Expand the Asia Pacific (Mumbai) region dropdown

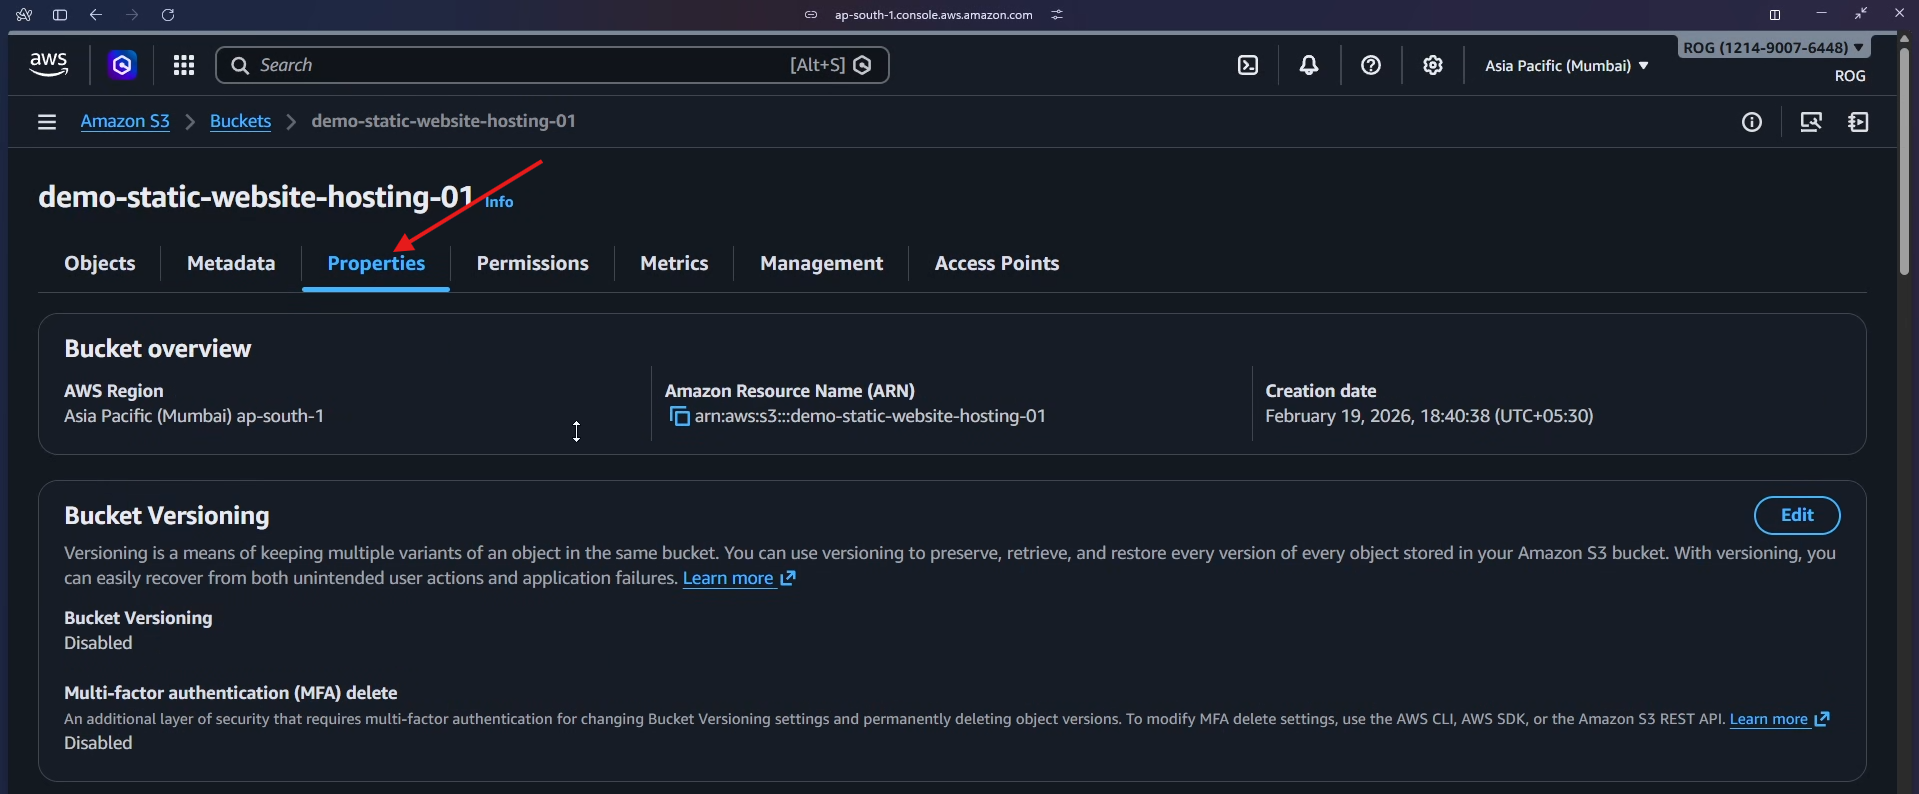(1565, 66)
